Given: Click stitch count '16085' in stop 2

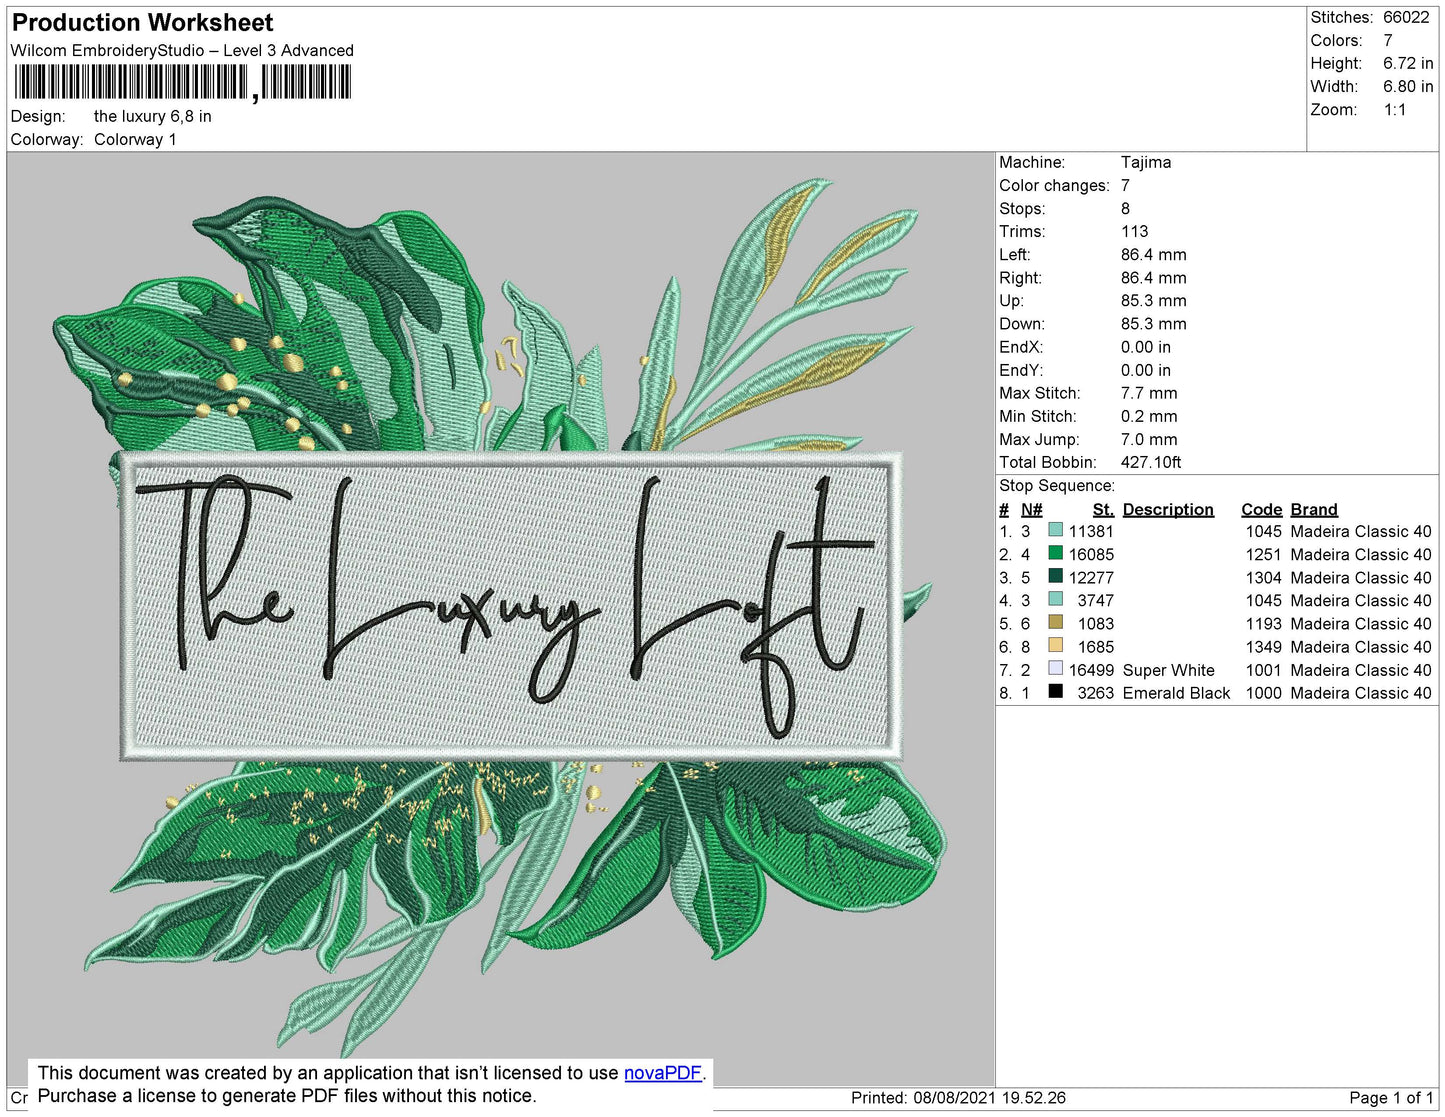Looking at the screenshot, I should [x=1091, y=554].
